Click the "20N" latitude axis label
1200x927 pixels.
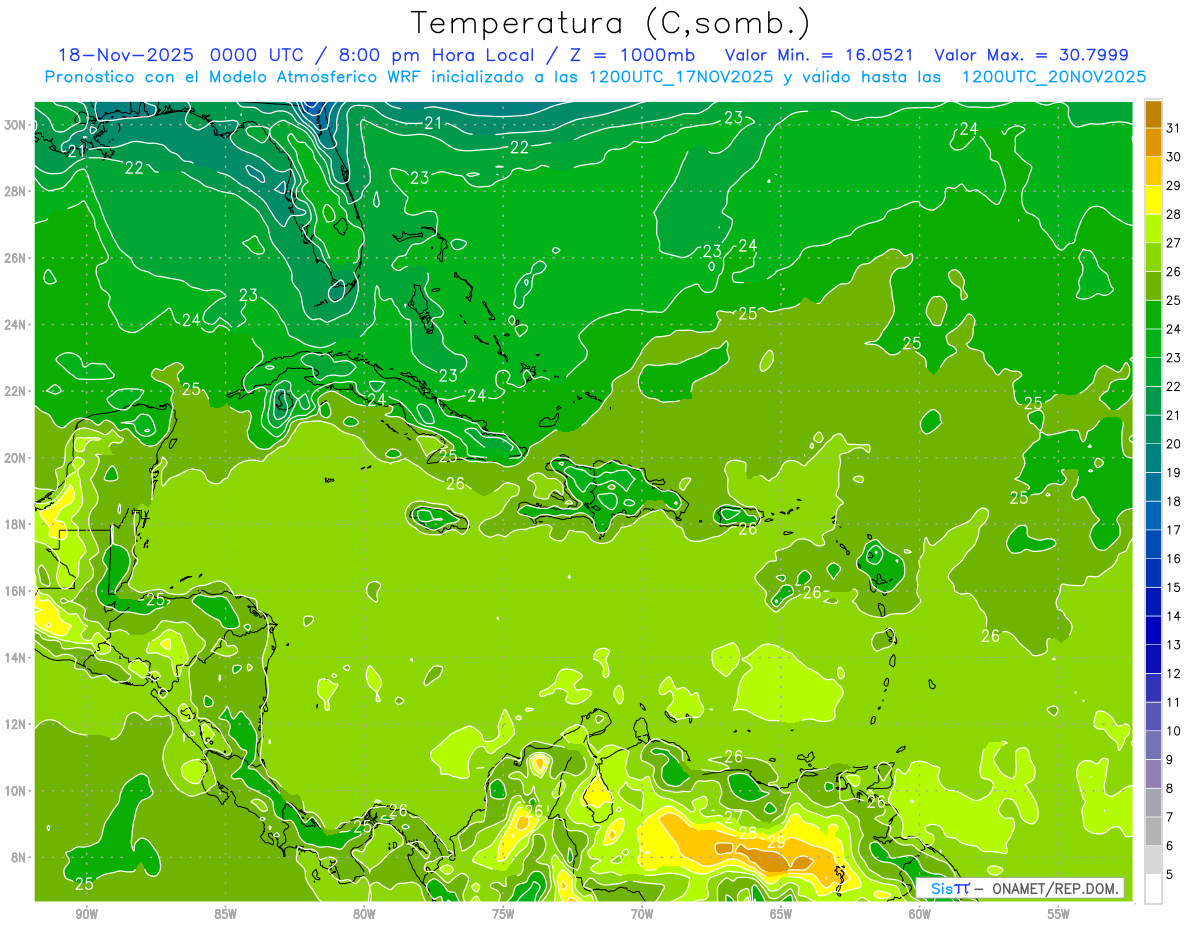pyautogui.click(x=15, y=457)
